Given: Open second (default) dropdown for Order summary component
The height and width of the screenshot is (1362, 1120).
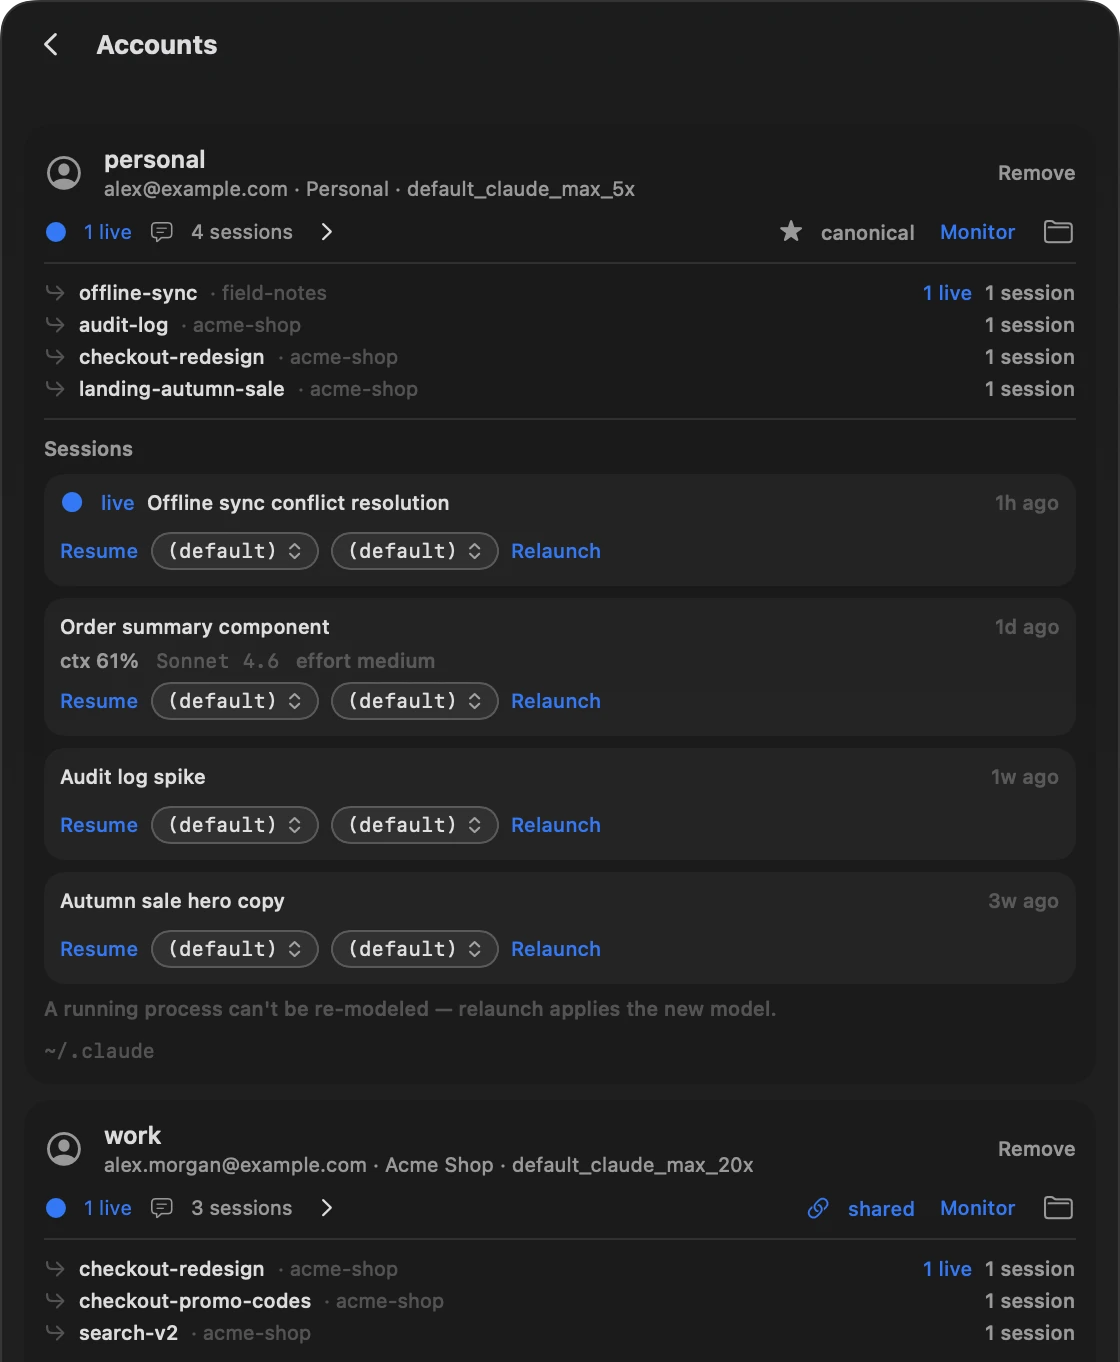Looking at the screenshot, I should coord(415,701).
